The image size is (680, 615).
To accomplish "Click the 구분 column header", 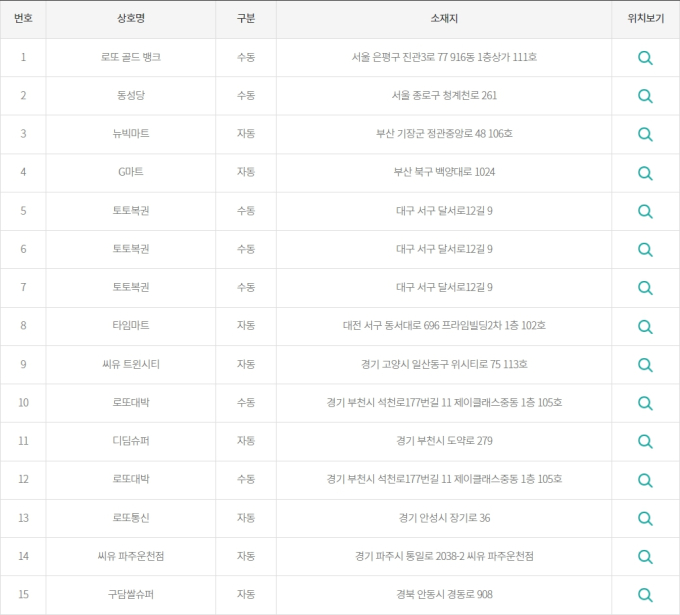I will pos(246,18).
